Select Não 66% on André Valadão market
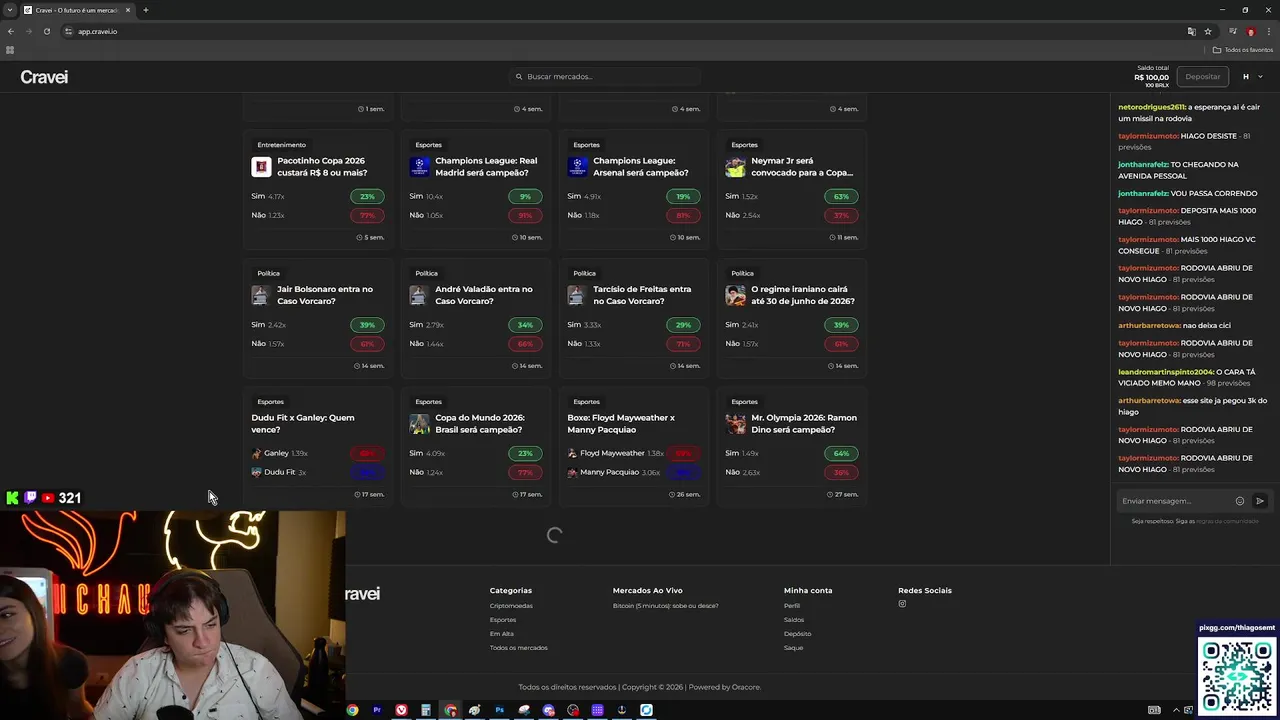The image size is (1280, 720). pyautogui.click(x=525, y=344)
